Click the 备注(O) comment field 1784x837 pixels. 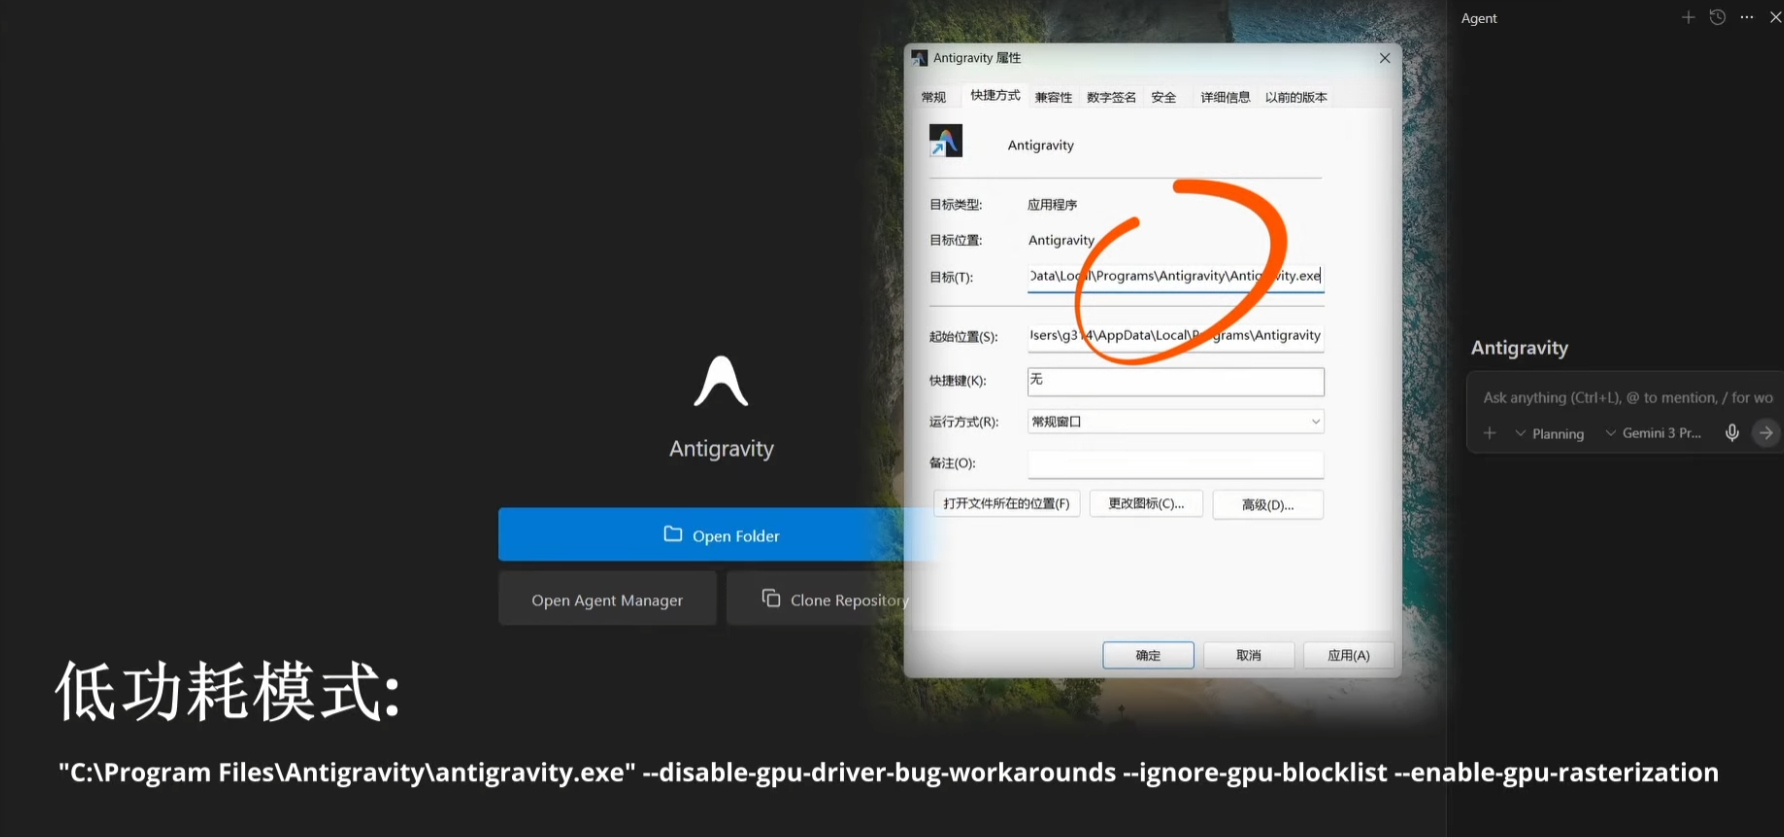coord(1176,463)
